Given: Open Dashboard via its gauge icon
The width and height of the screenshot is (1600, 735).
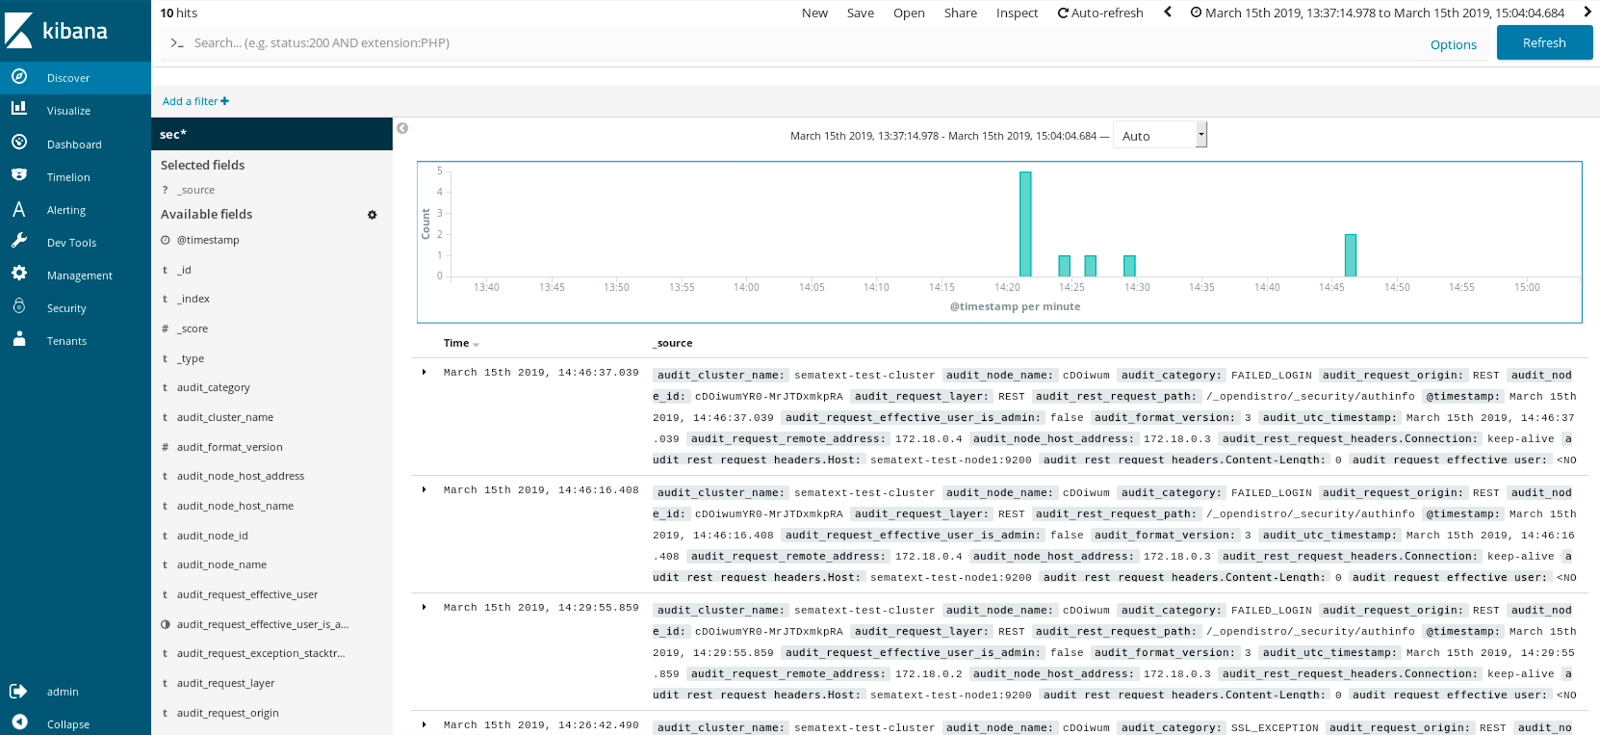Looking at the screenshot, I should coord(19,143).
